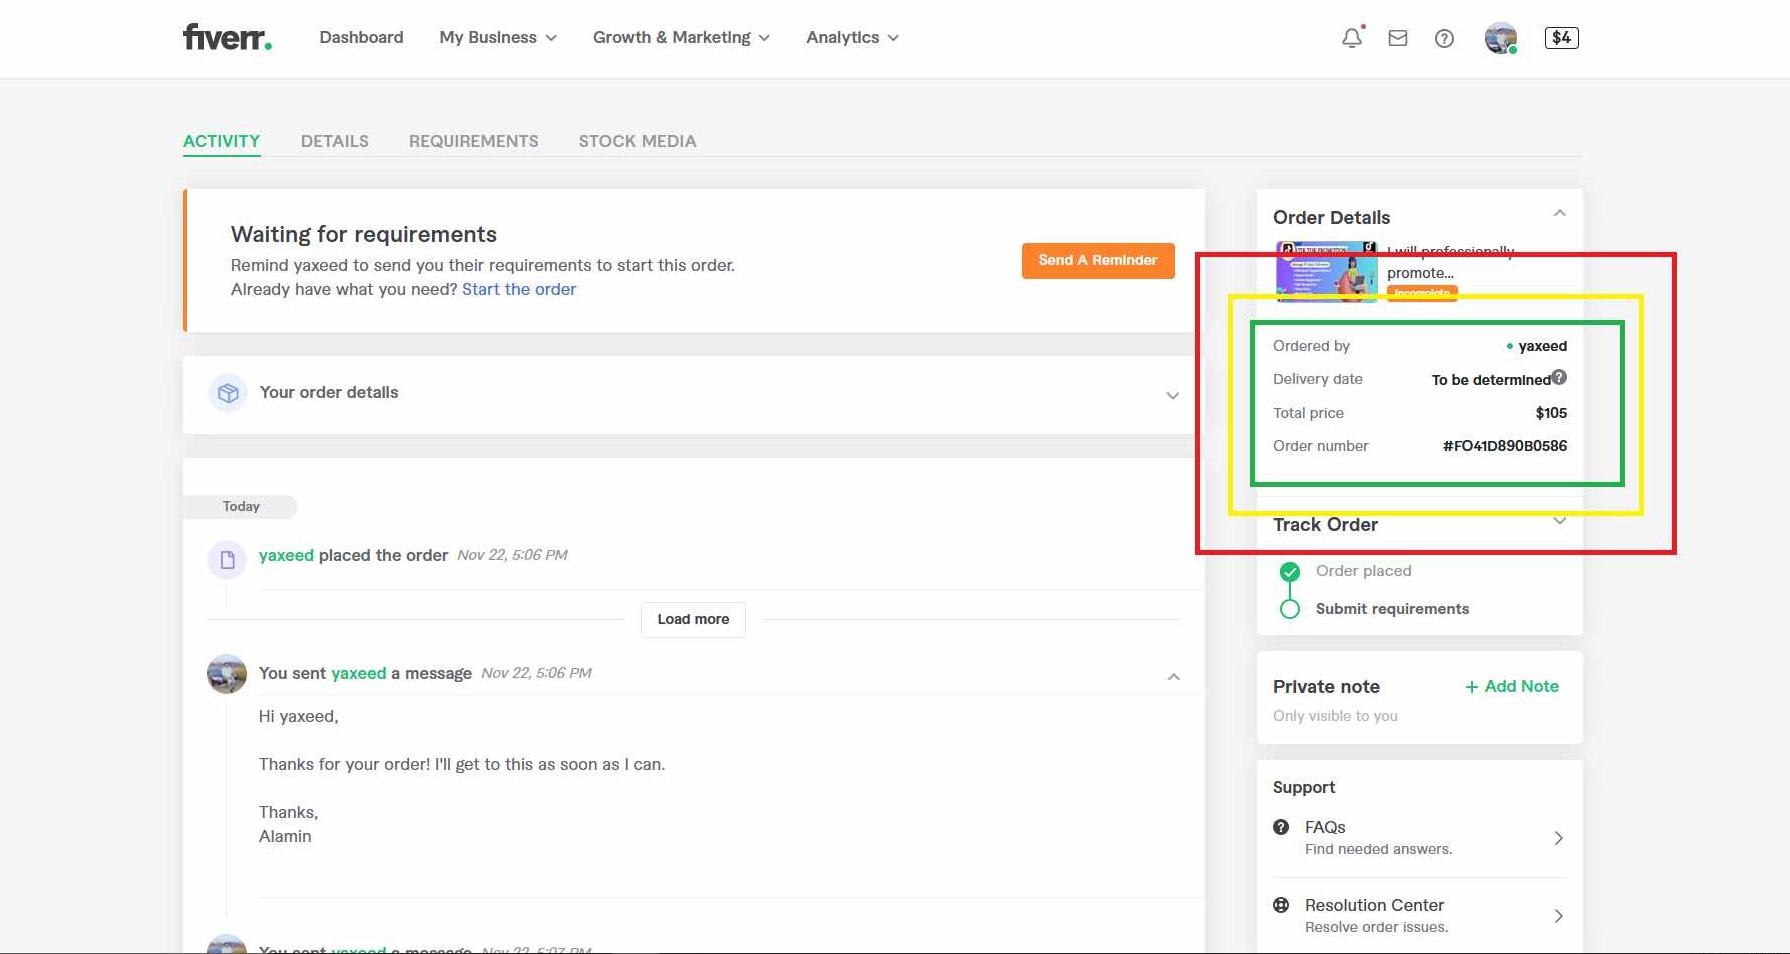Open yaxeed link in placed the order
Image resolution: width=1790 pixels, height=954 pixels.
(x=286, y=555)
